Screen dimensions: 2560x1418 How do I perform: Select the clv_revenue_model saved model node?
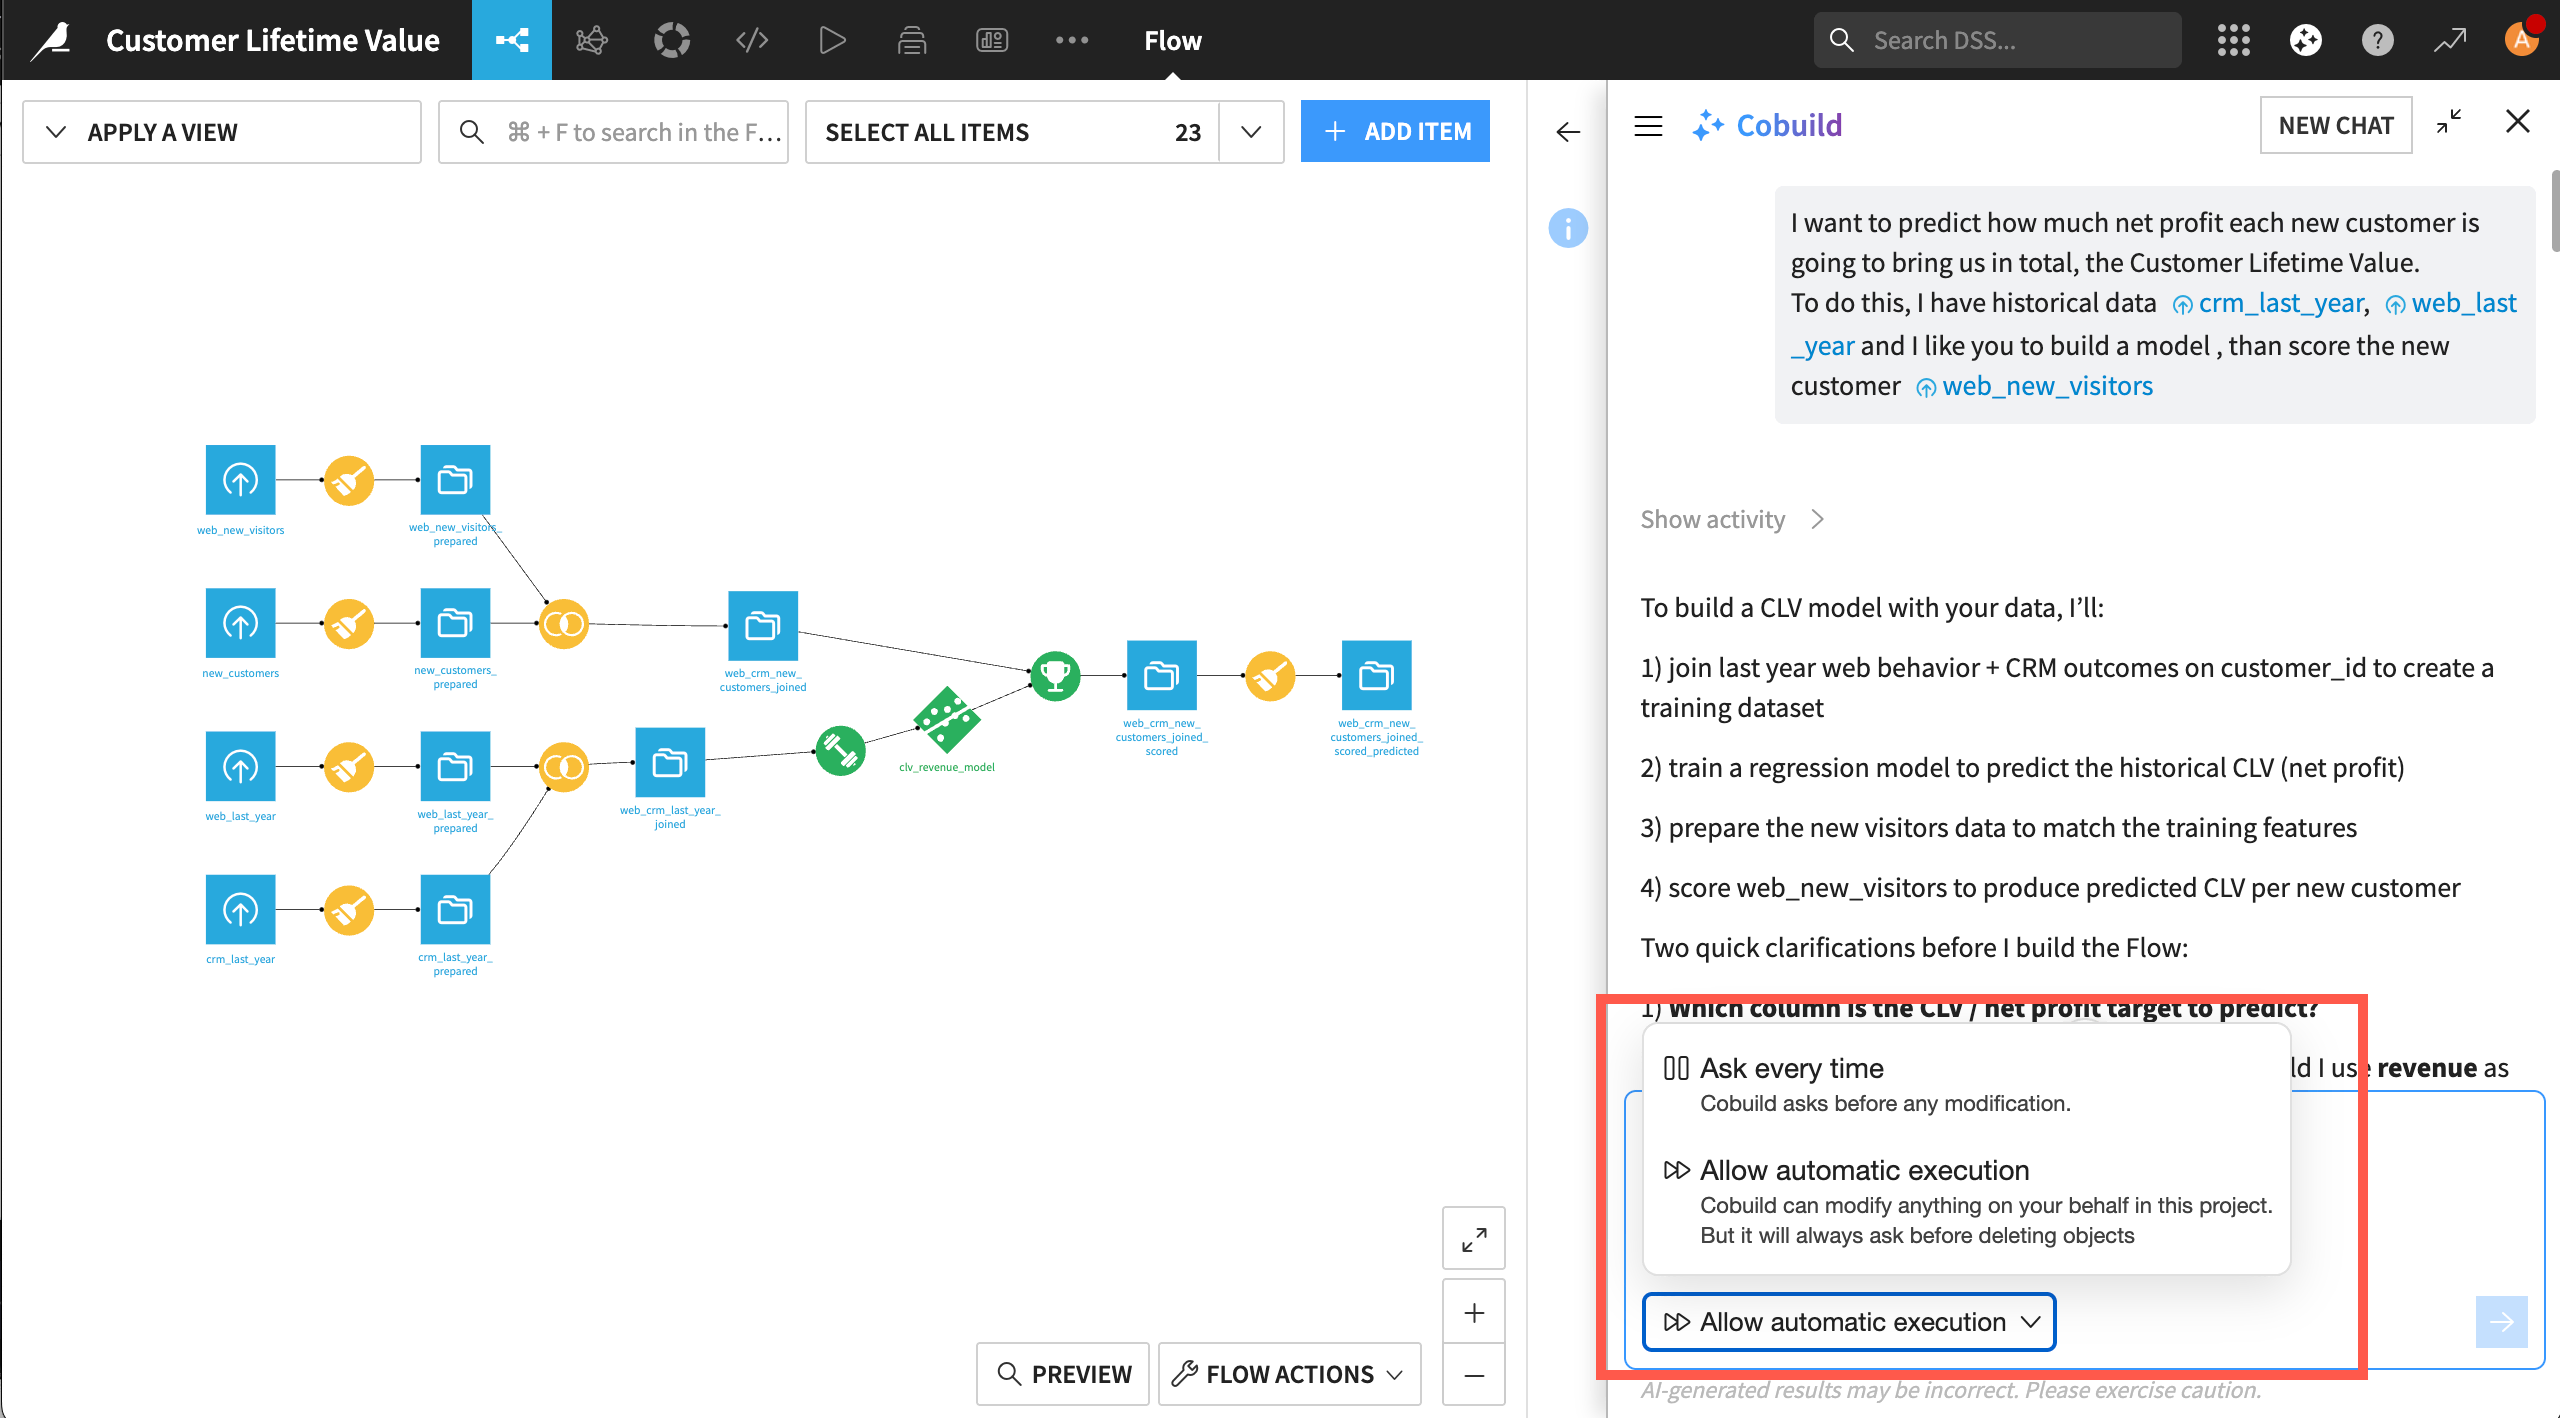click(946, 719)
